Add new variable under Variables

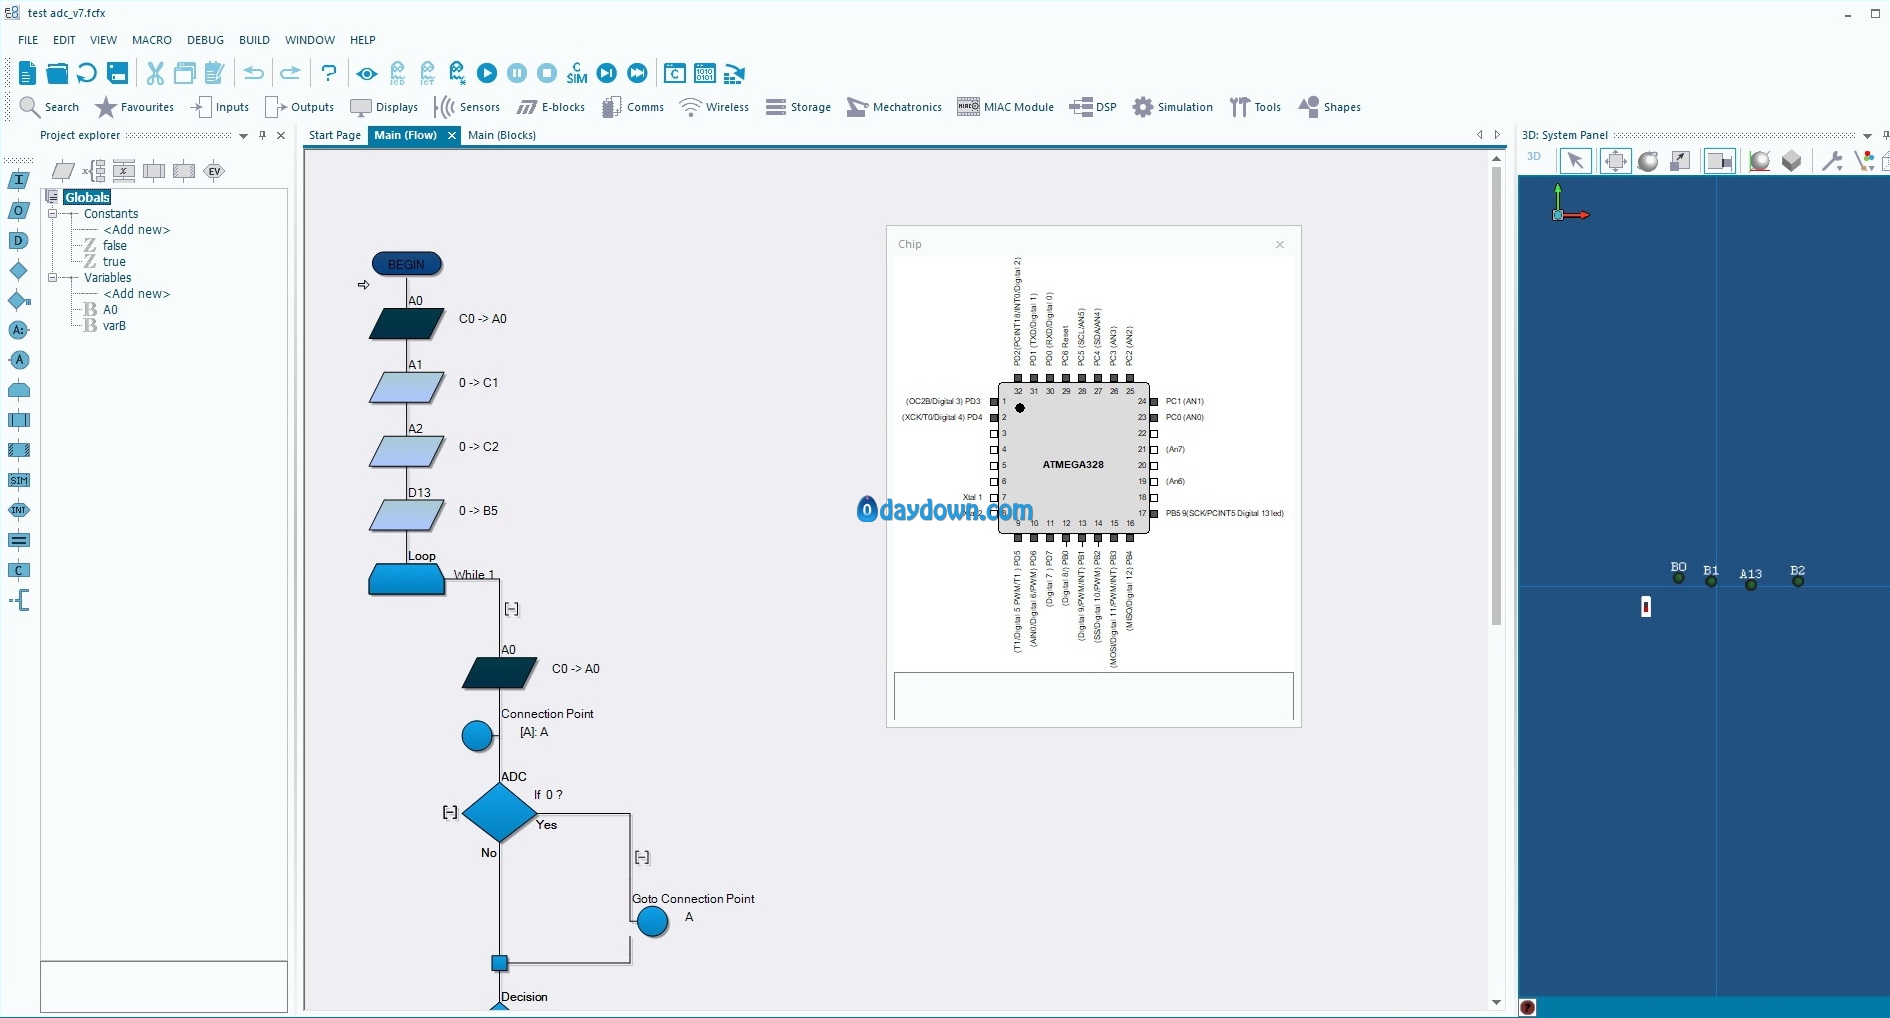pos(137,294)
